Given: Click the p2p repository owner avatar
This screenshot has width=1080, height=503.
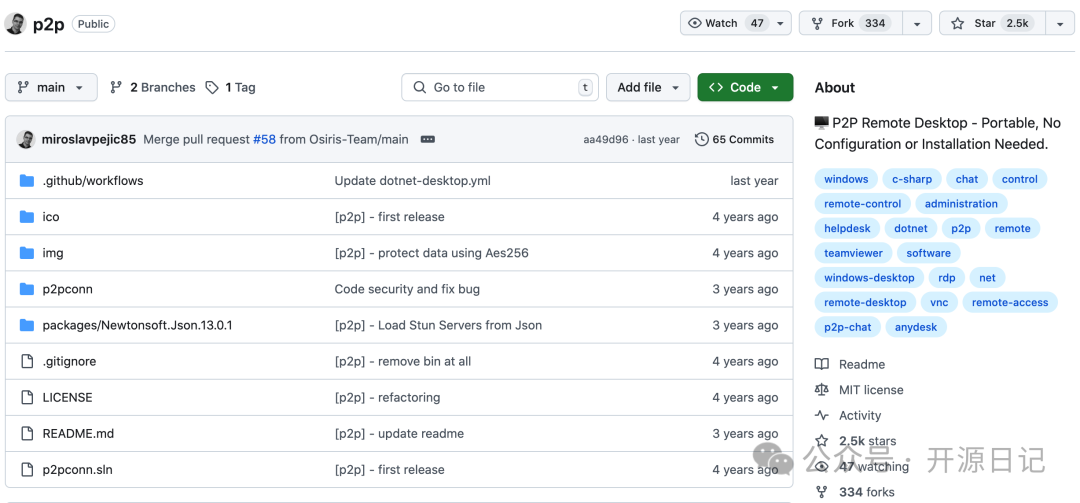Looking at the screenshot, I should (x=15, y=24).
